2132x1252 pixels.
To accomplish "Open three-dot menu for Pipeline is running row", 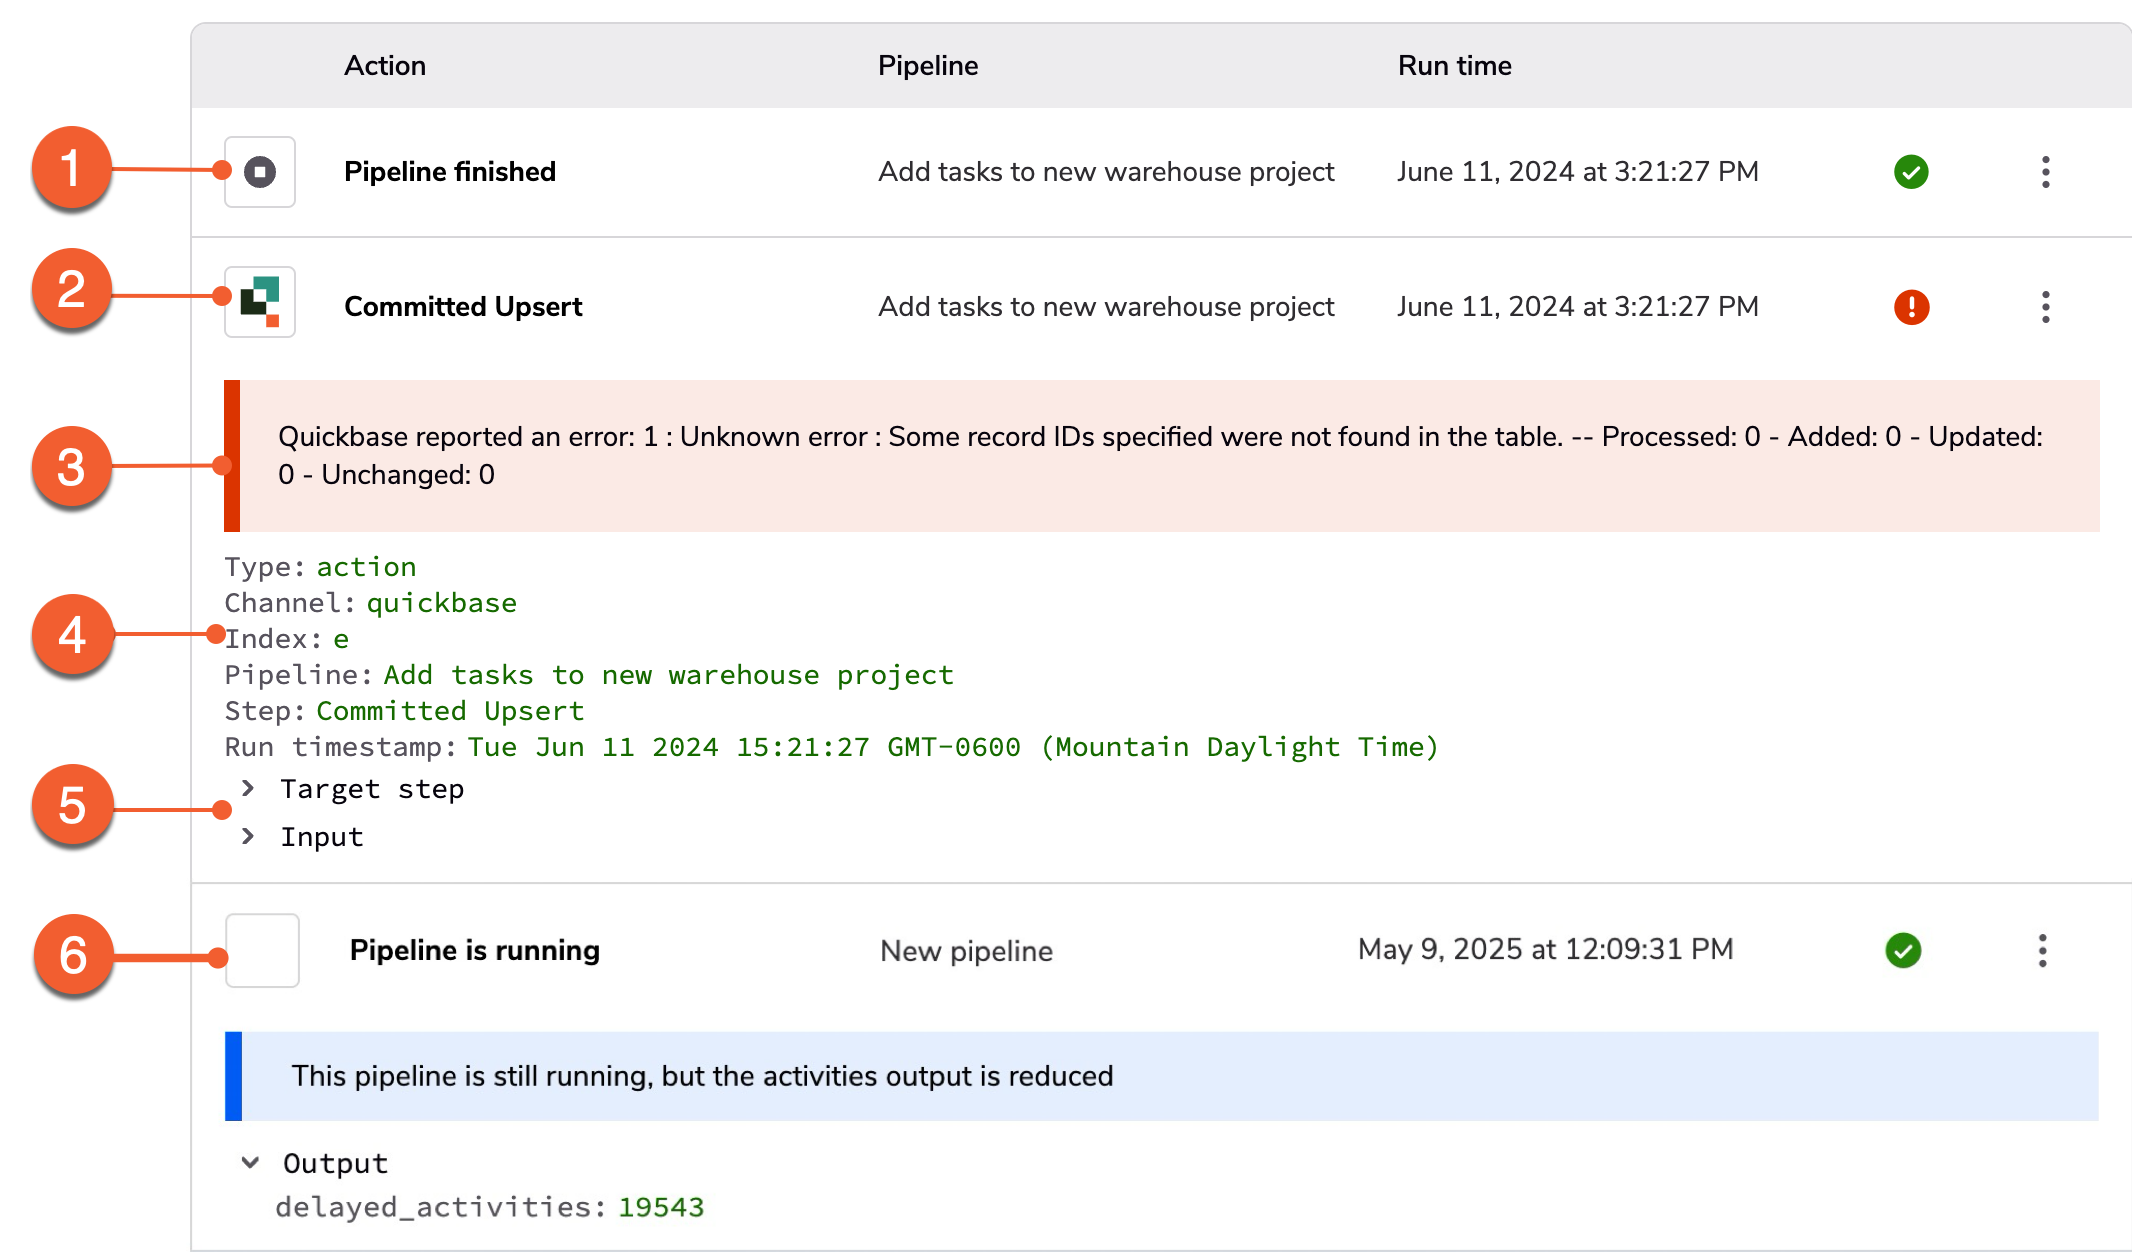I will tap(2042, 950).
